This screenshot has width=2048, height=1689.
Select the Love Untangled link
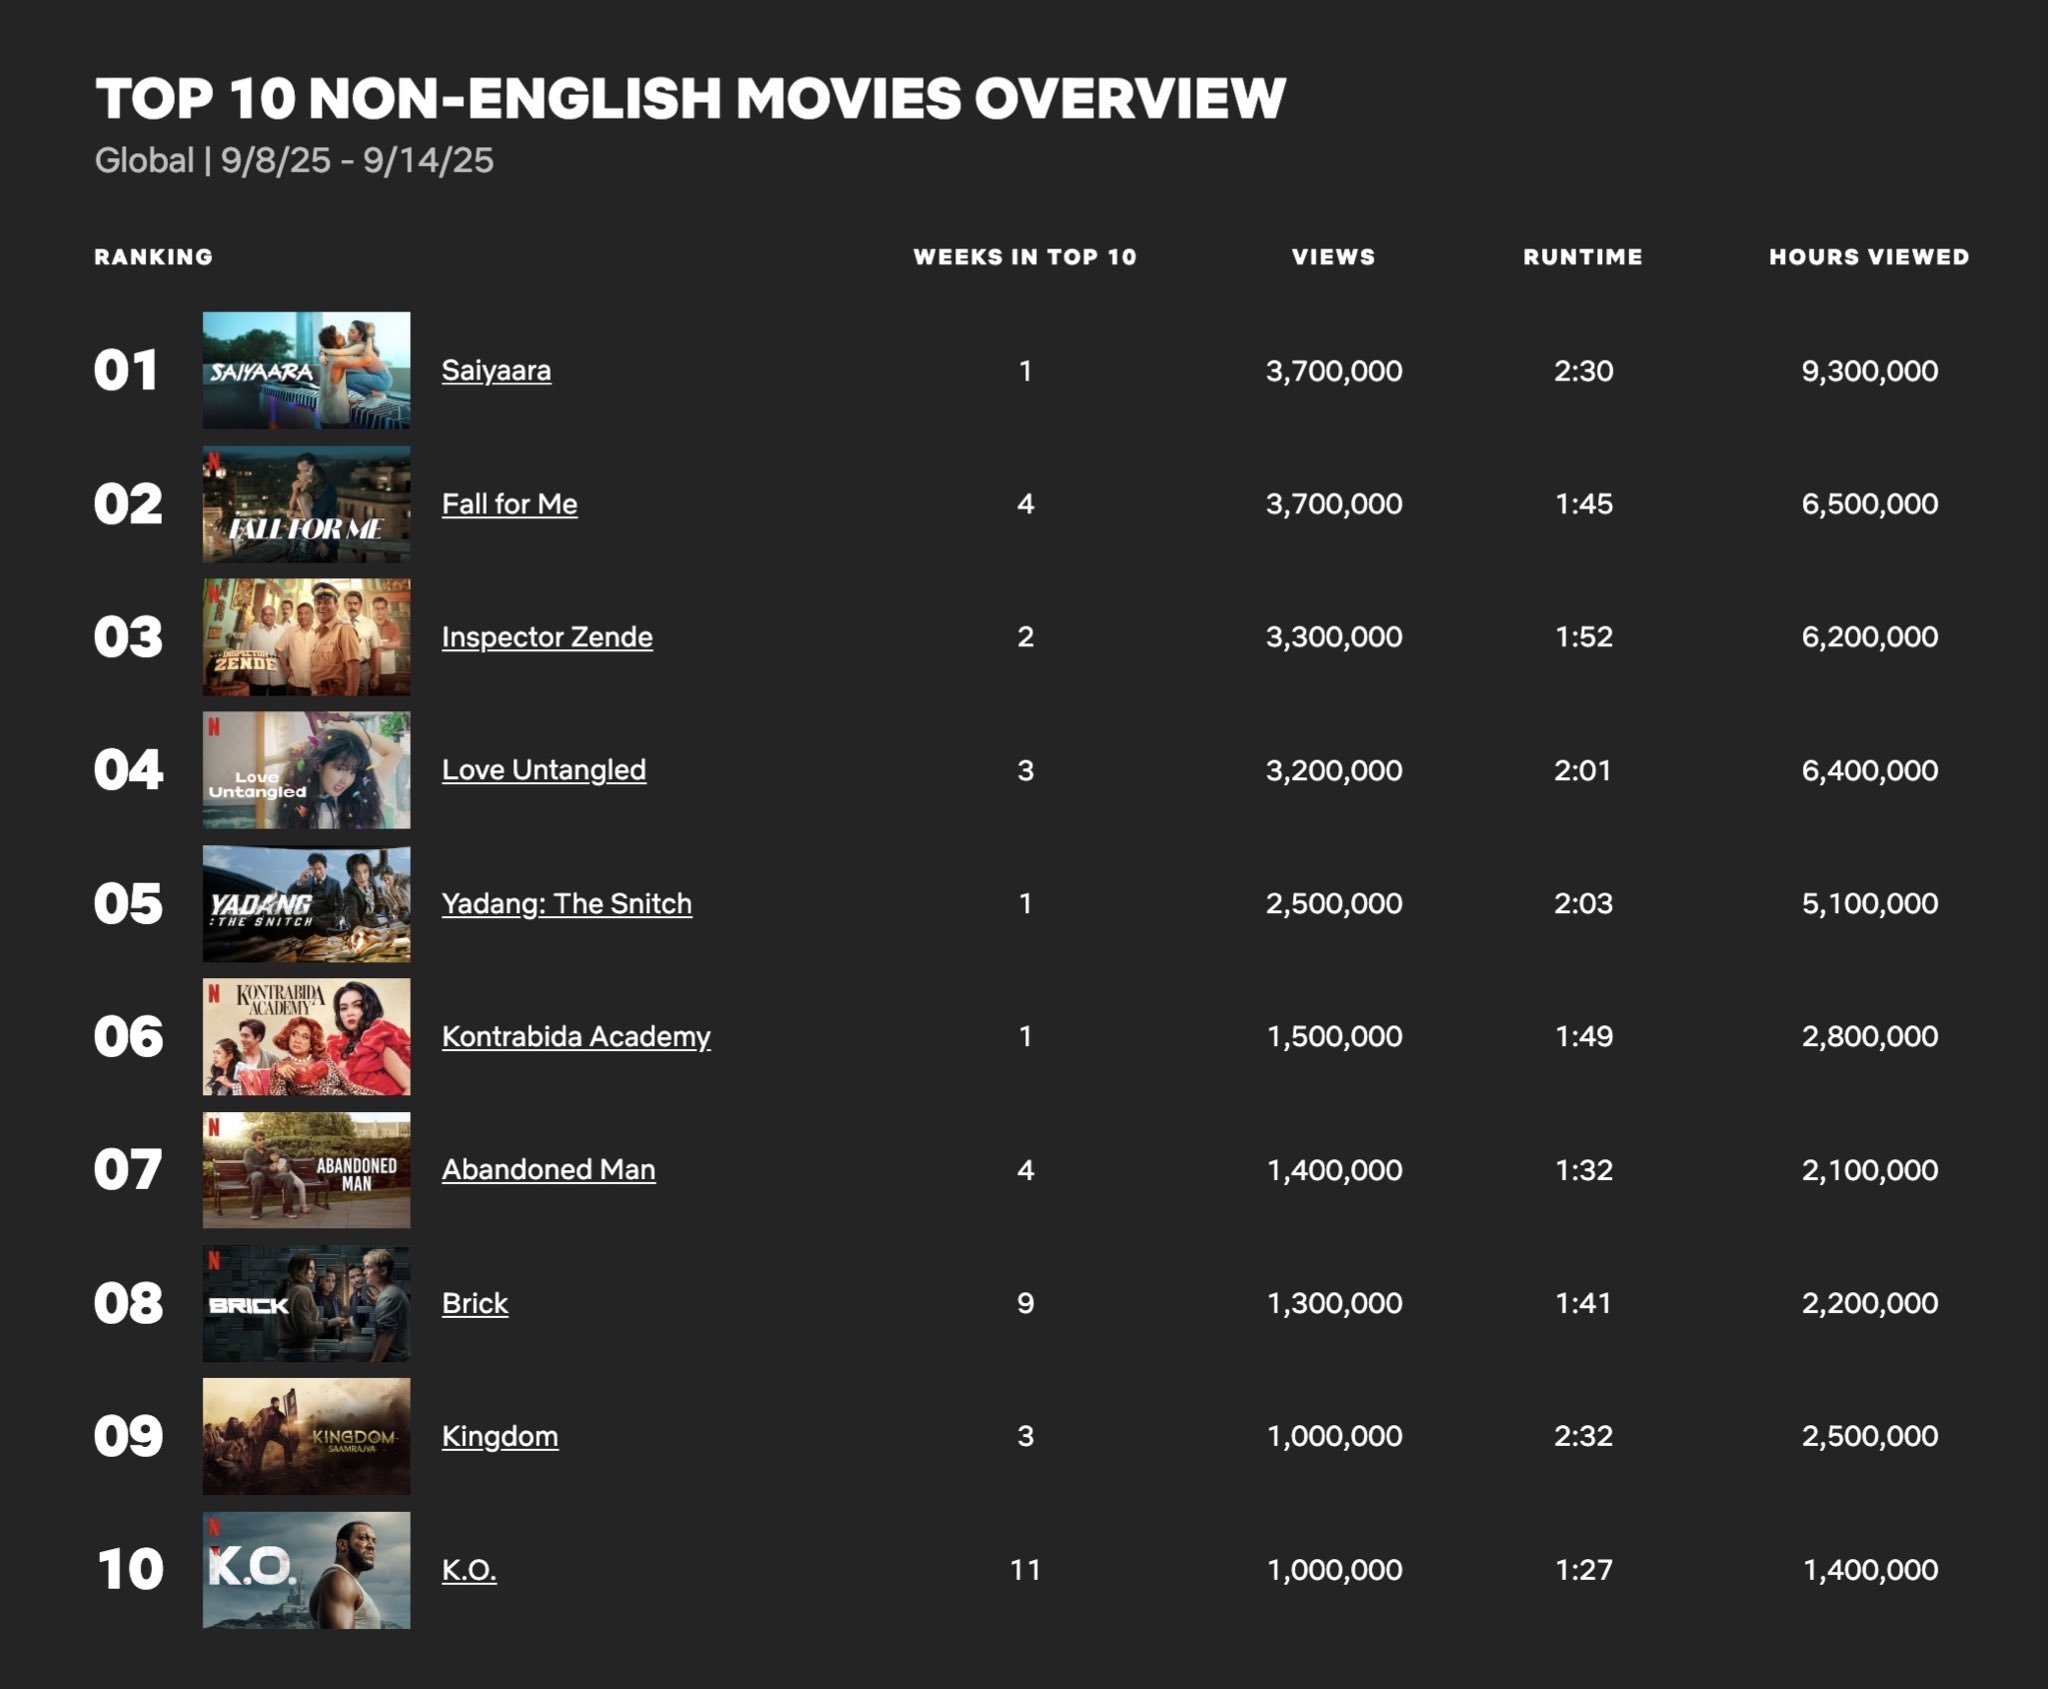pos(543,770)
